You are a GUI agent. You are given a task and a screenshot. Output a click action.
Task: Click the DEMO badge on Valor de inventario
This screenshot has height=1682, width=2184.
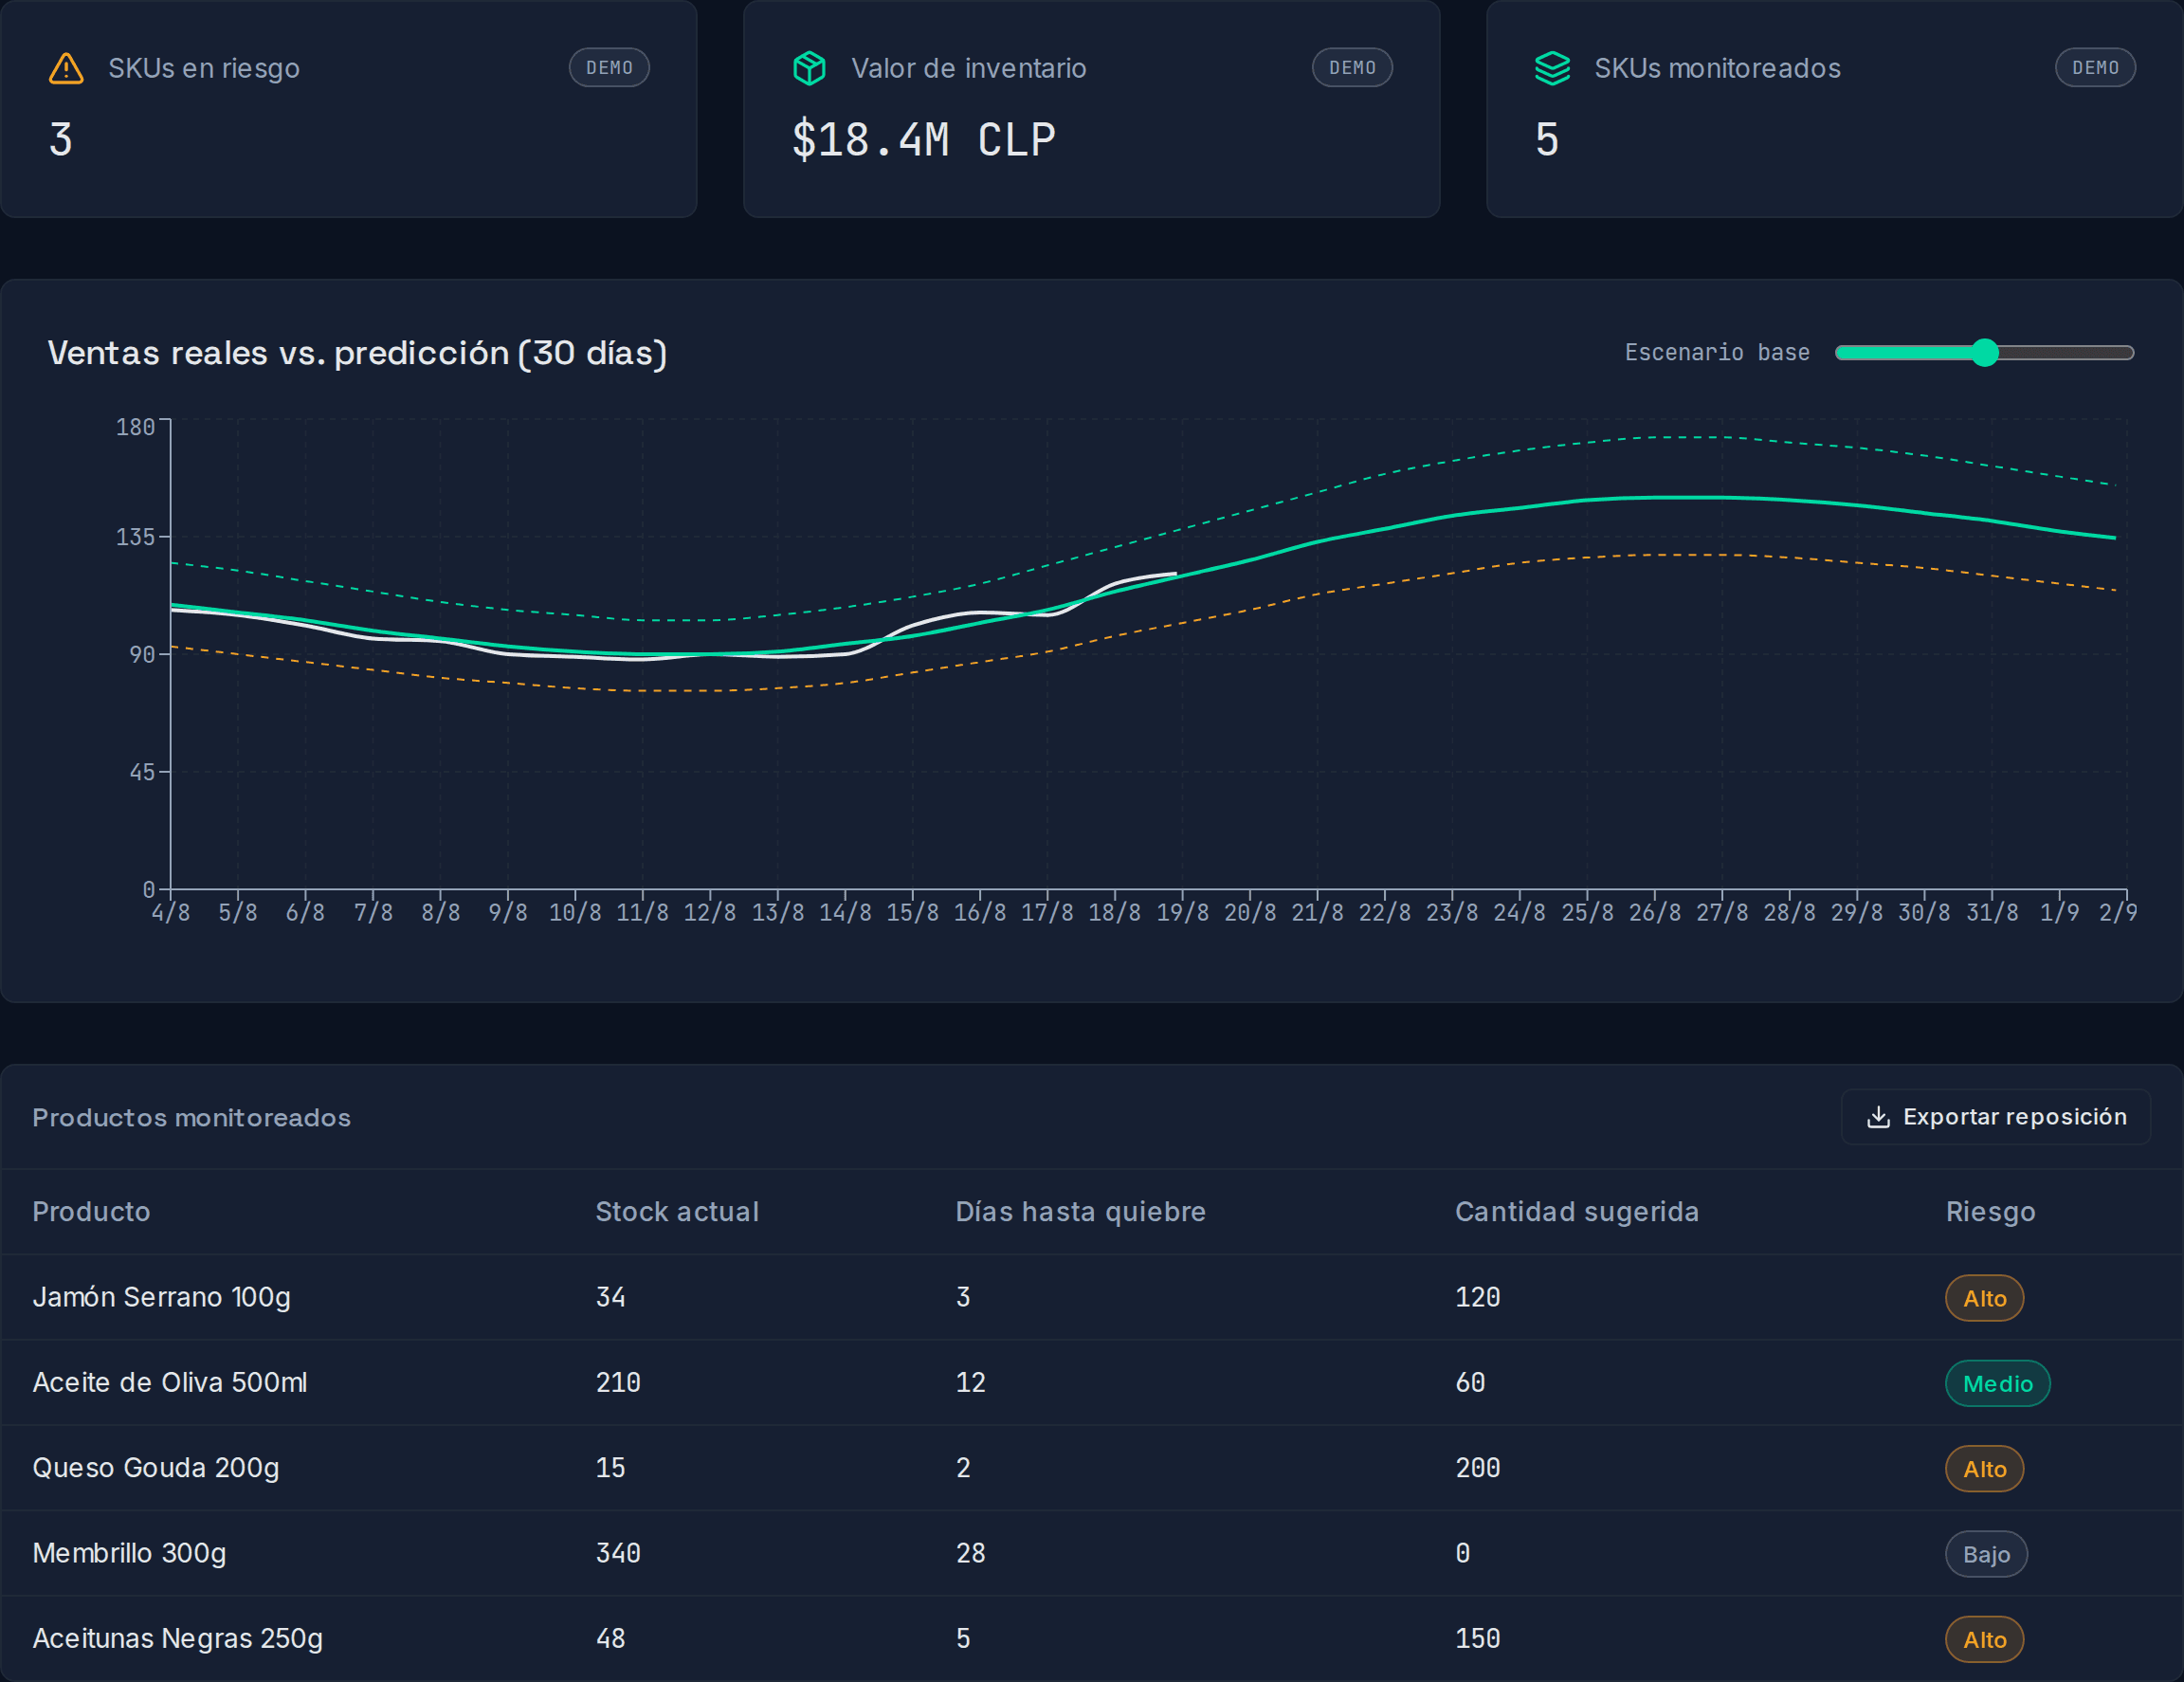[x=1352, y=68]
